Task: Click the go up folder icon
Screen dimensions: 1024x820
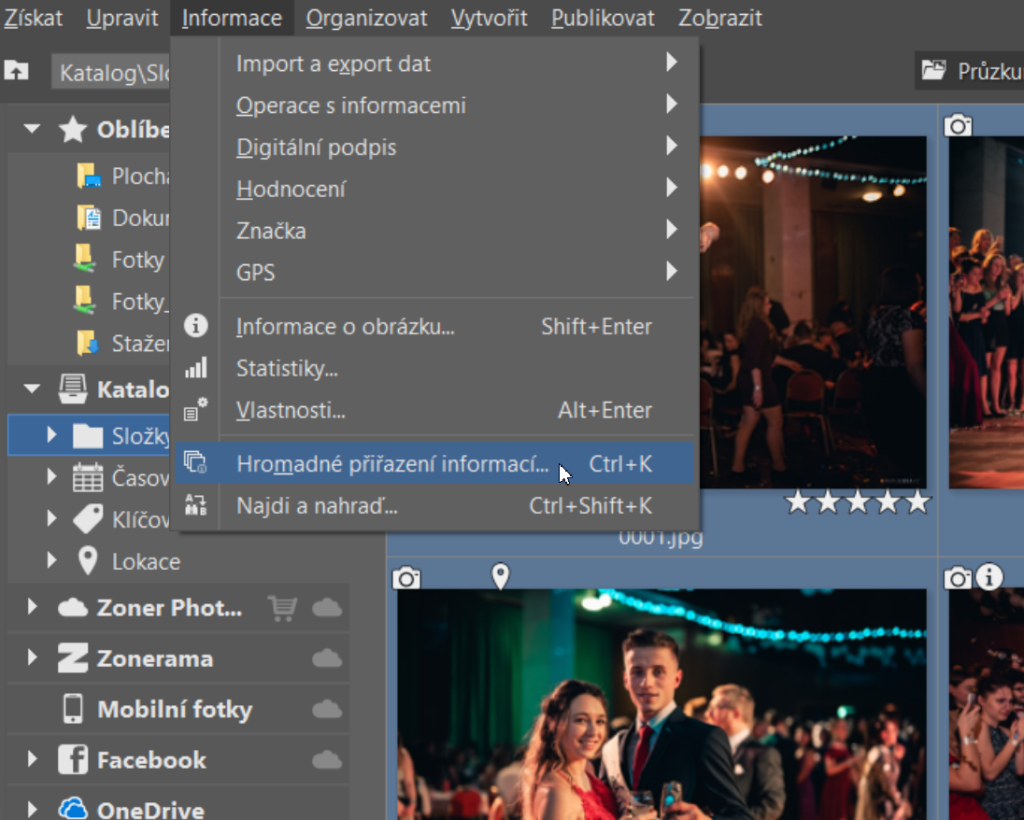Action: pyautogui.click(x=16, y=70)
